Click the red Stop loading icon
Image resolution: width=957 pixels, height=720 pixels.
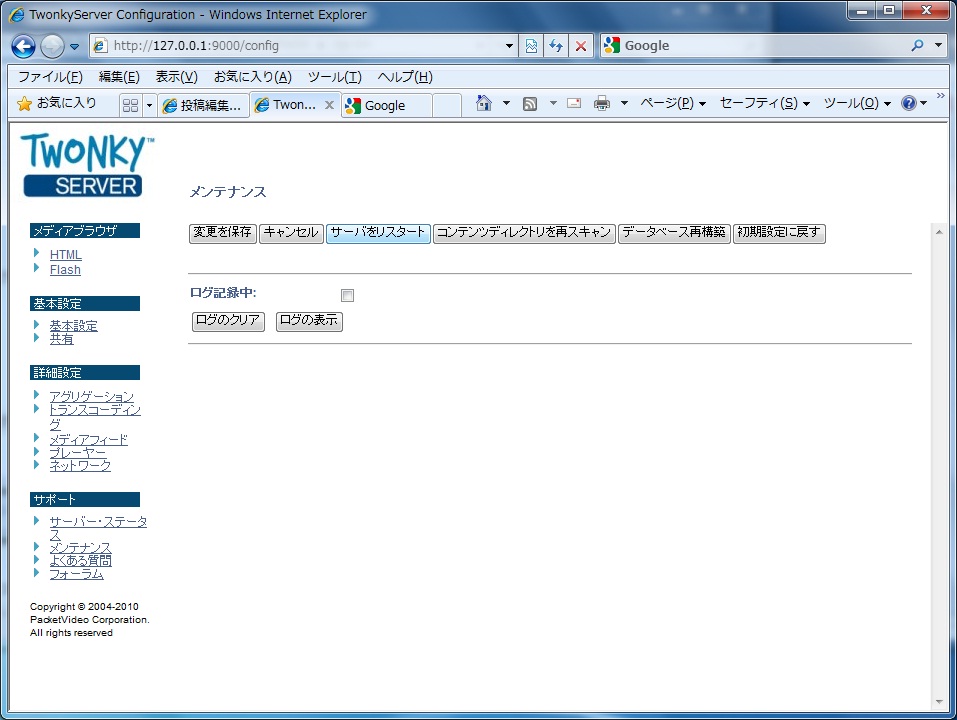pos(581,46)
